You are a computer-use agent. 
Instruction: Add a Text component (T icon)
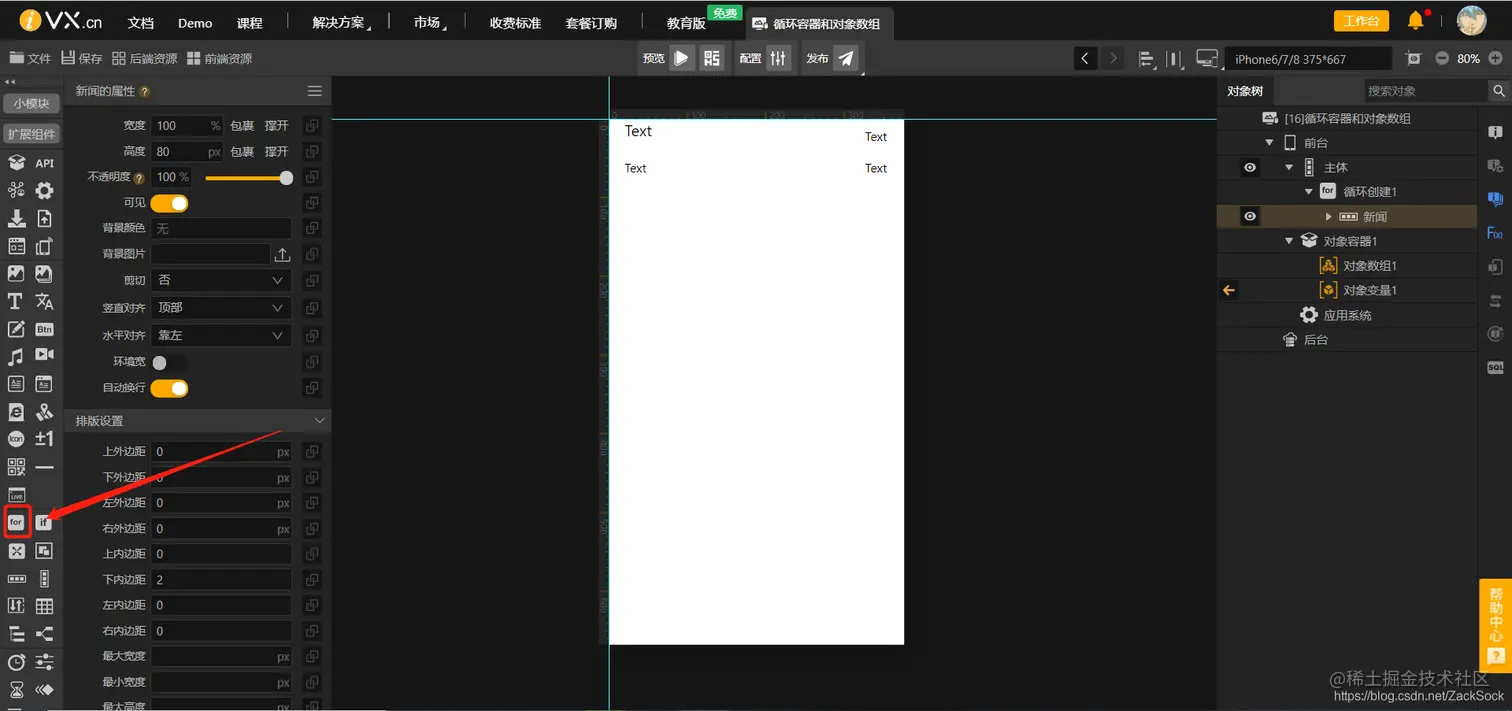[x=16, y=301]
